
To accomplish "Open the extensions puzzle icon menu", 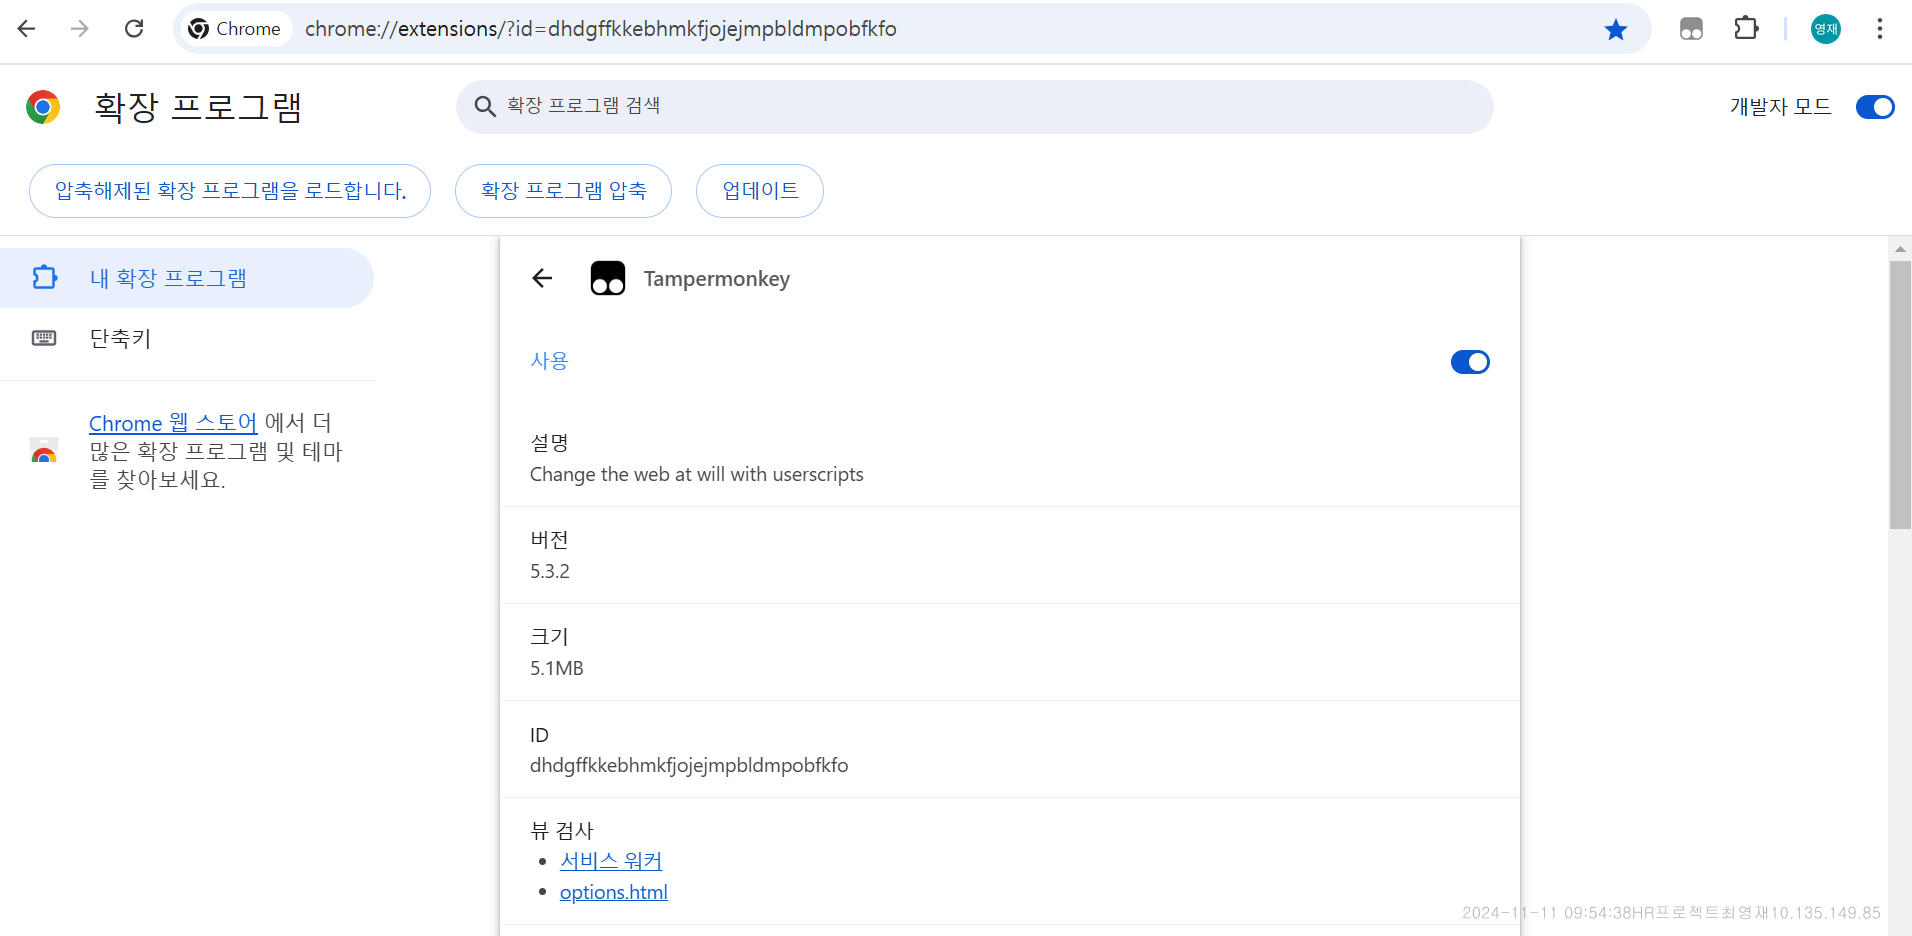I will [1746, 29].
